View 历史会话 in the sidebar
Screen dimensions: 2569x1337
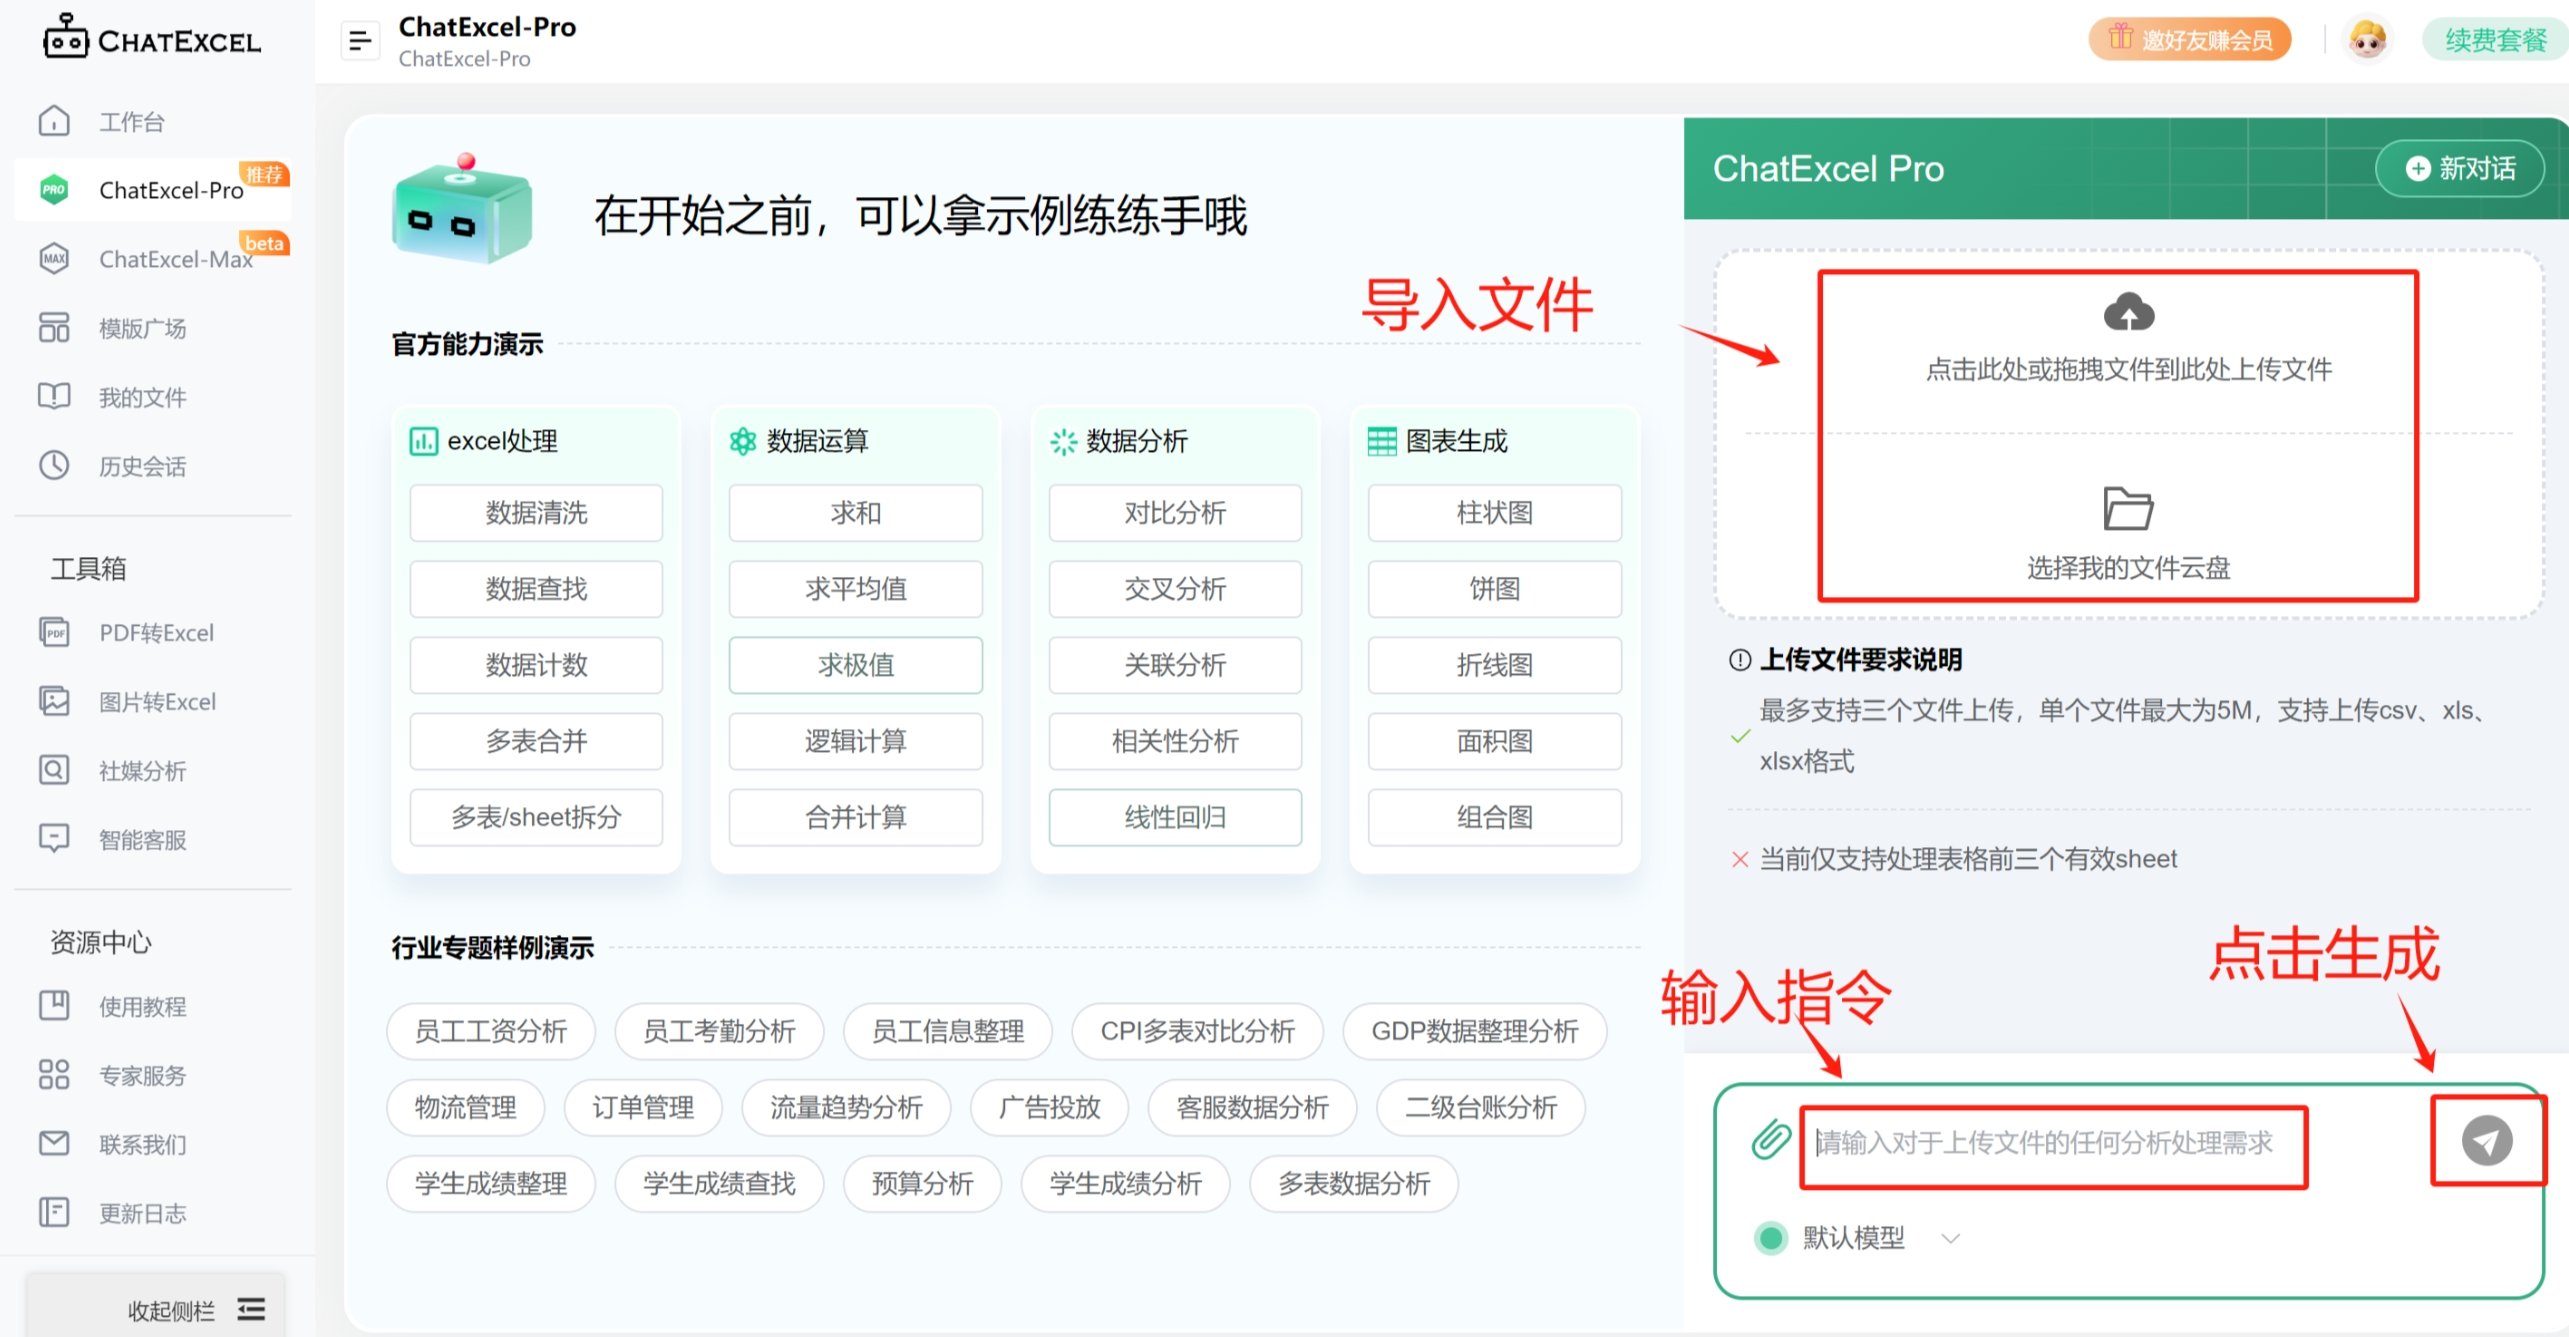tap(142, 466)
